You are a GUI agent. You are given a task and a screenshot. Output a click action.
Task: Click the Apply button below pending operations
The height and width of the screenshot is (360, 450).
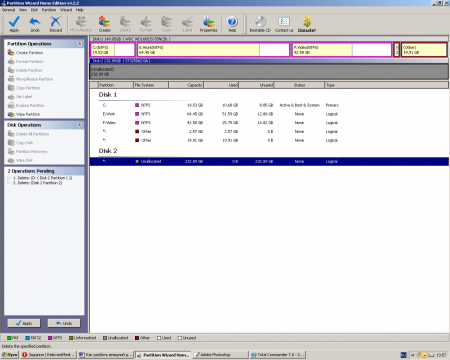(x=24, y=323)
